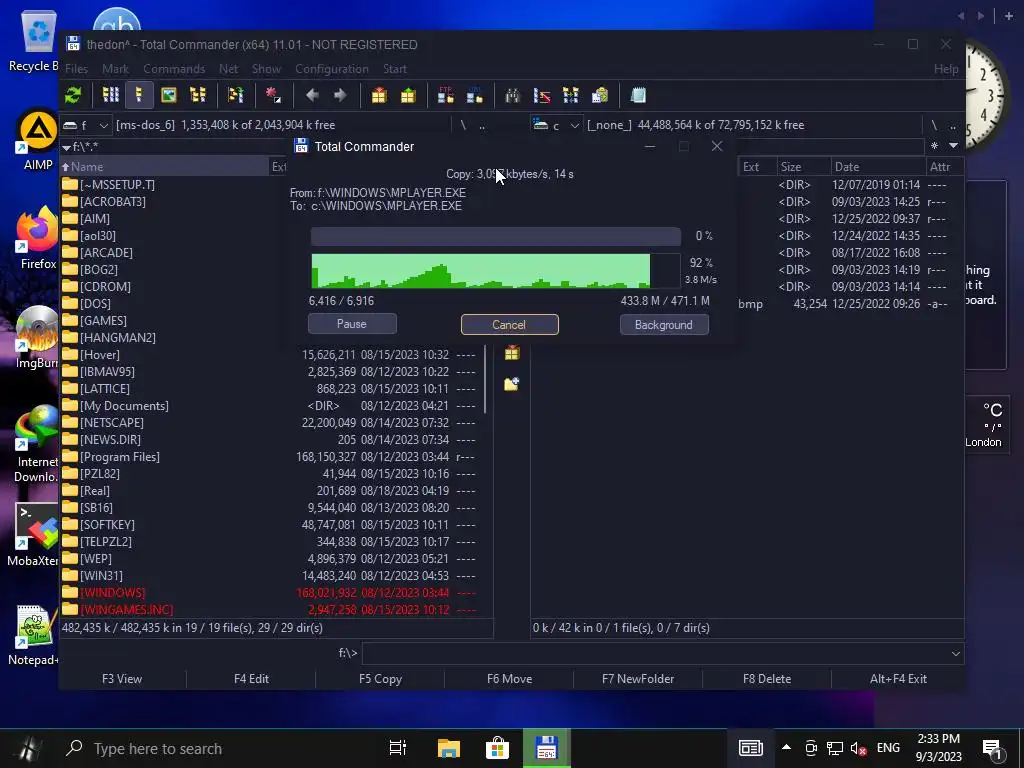1024x768 pixels.
Task: Click the pack icon in the middle vertical bar
Action: (x=512, y=353)
